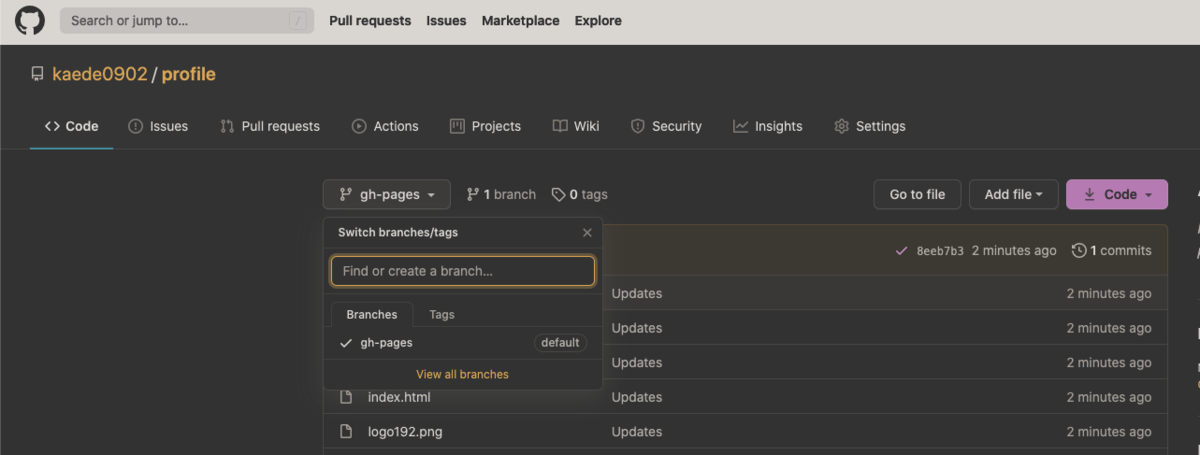
Task: Focus the Search or jump to box
Action: tap(187, 20)
